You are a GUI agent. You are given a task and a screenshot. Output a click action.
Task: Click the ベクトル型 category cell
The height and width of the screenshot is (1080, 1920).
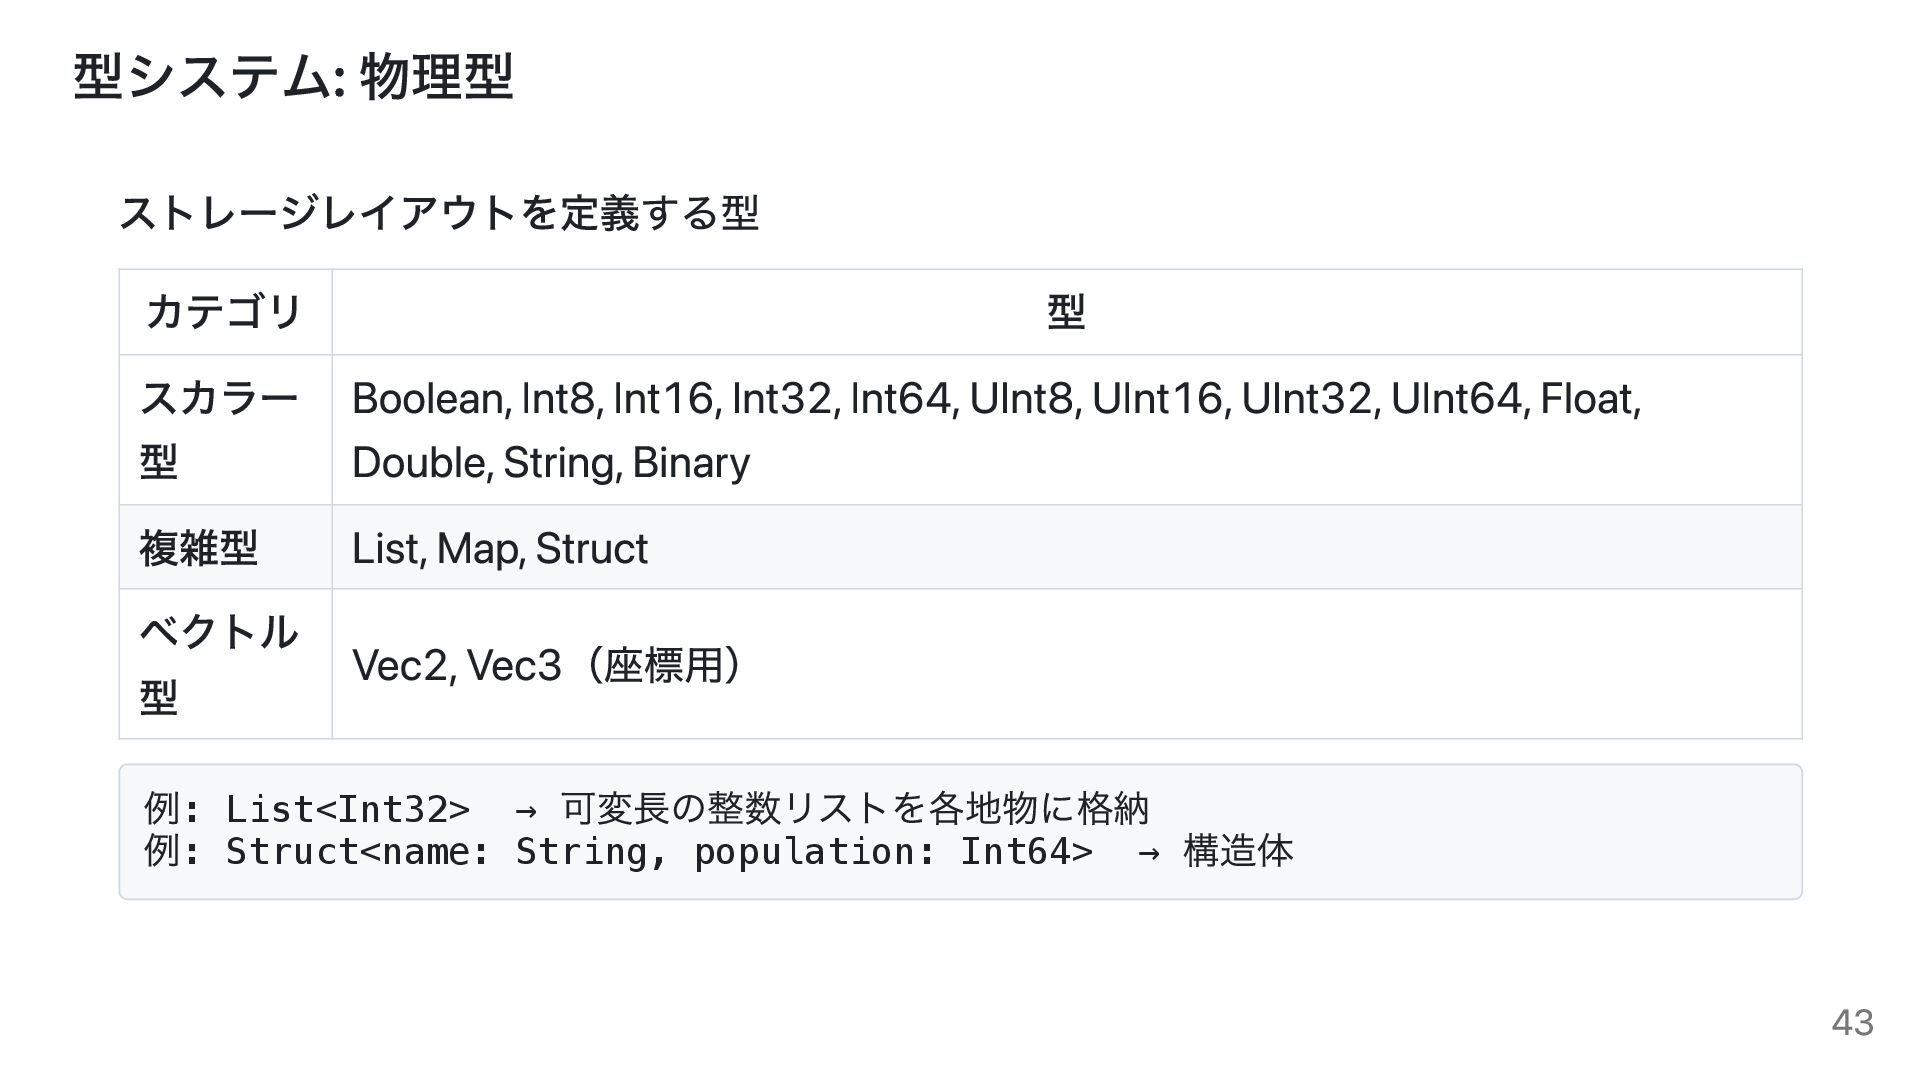[x=225, y=664]
